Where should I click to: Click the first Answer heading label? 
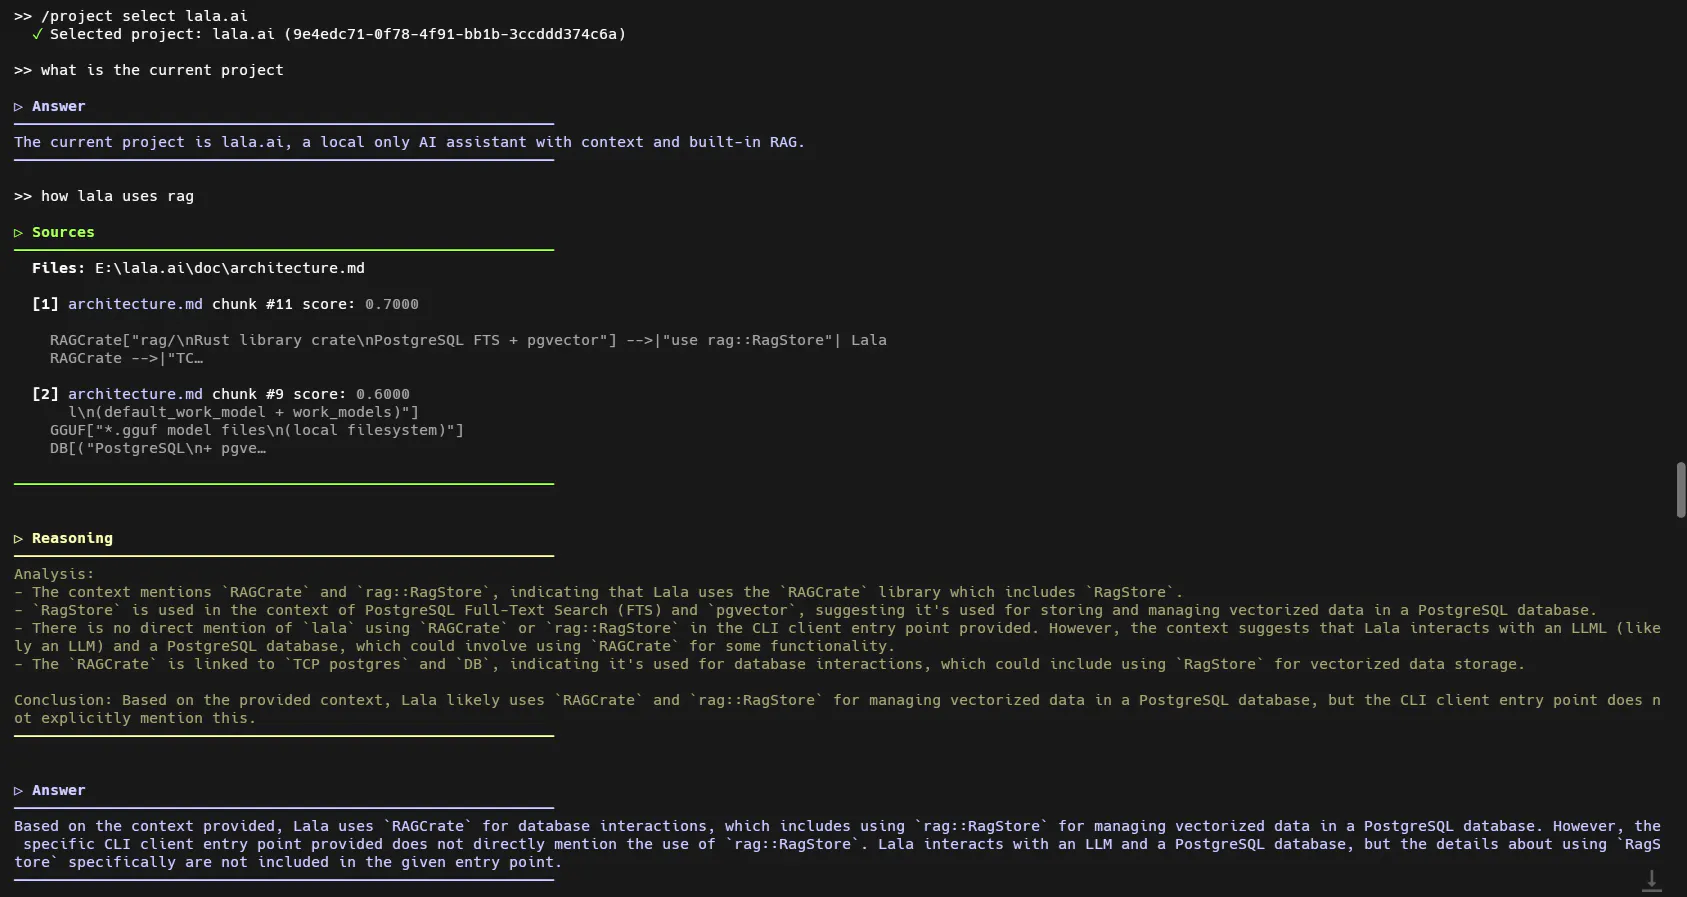[58, 106]
